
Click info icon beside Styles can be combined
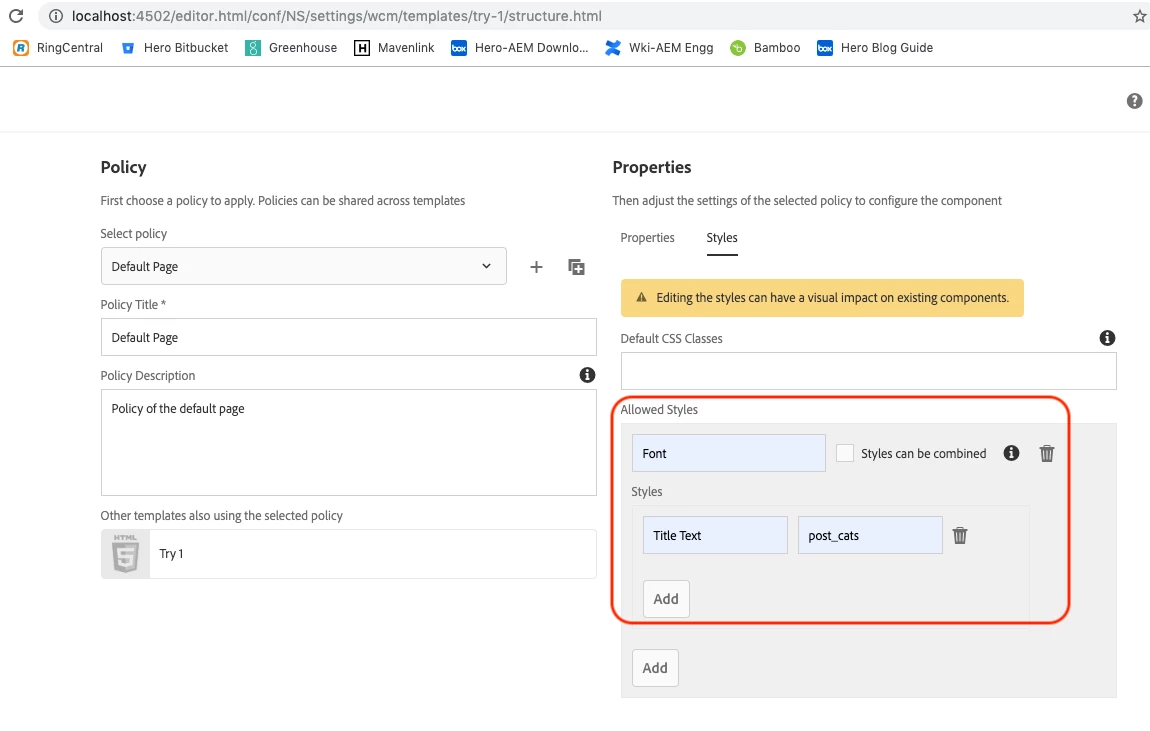[1011, 453]
